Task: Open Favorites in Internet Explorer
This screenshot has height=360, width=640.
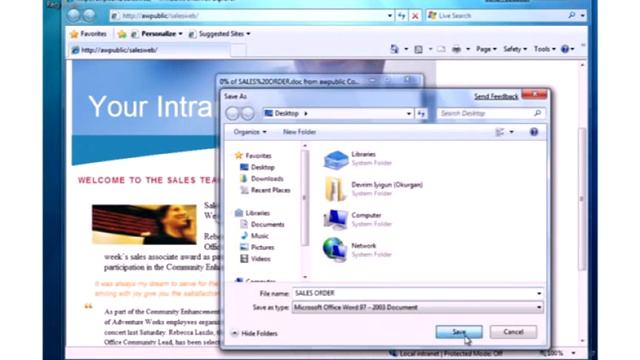Action: (x=89, y=34)
